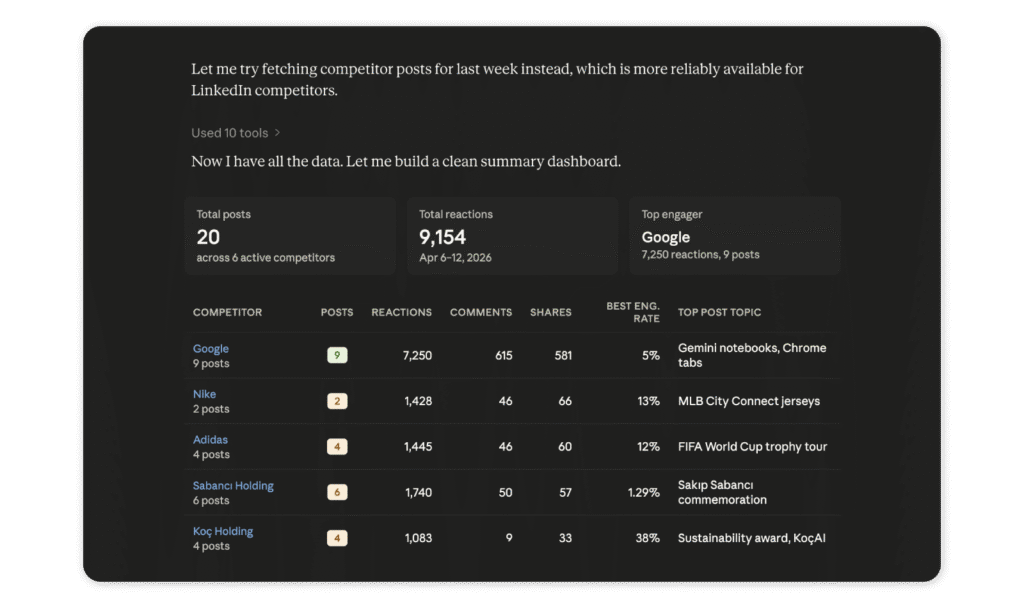Viewport: 1024px width, 608px height.
Task: Click Nike's orange 2 posts badge
Action: (337, 401)
